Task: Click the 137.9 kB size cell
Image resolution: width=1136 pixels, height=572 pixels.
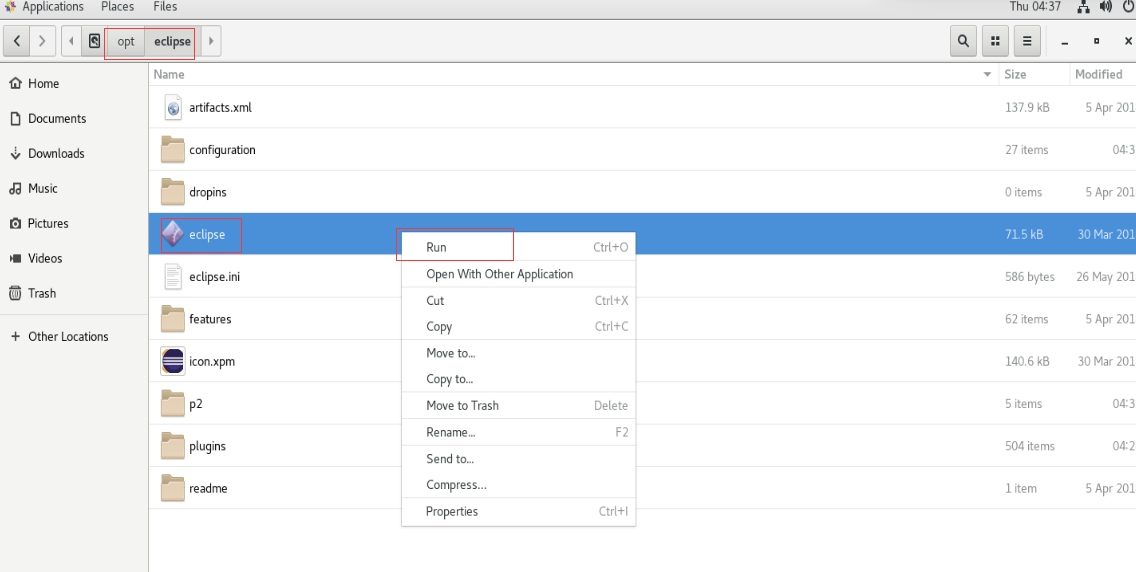Action: 1027,108
